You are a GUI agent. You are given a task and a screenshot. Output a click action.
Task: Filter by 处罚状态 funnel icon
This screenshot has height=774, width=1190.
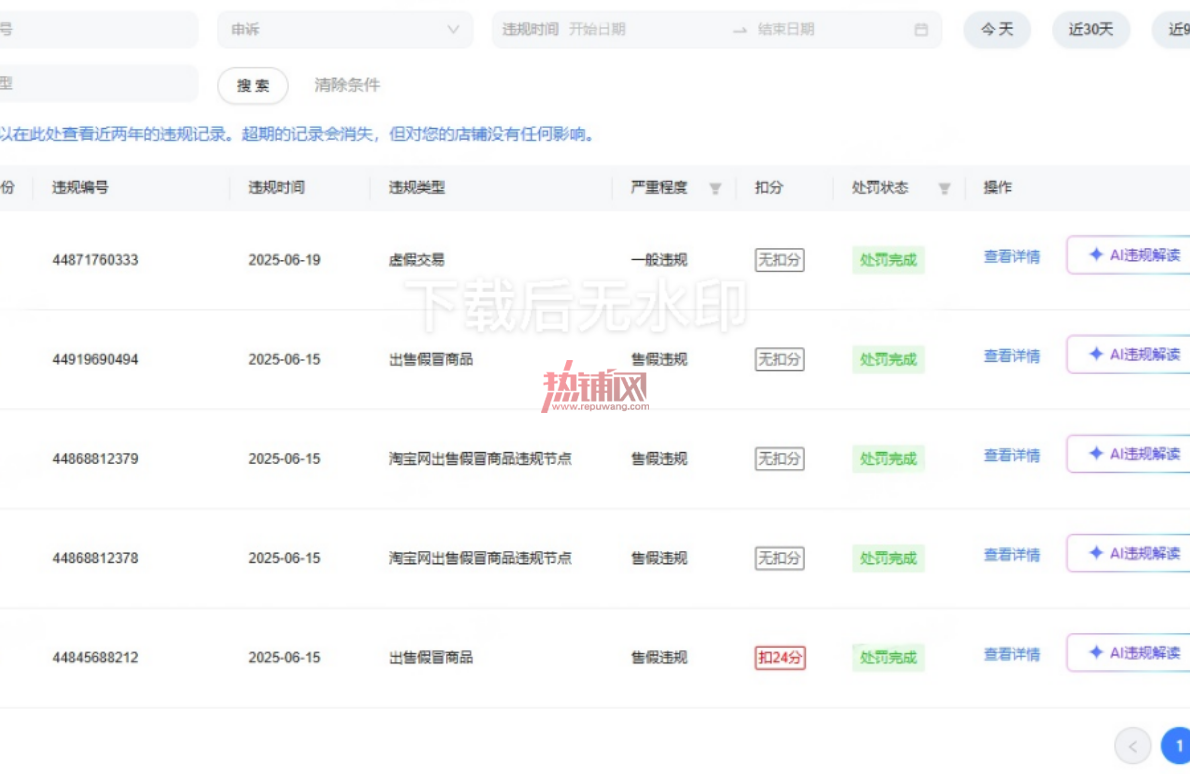pyautogui.click(x=944, y=188)
